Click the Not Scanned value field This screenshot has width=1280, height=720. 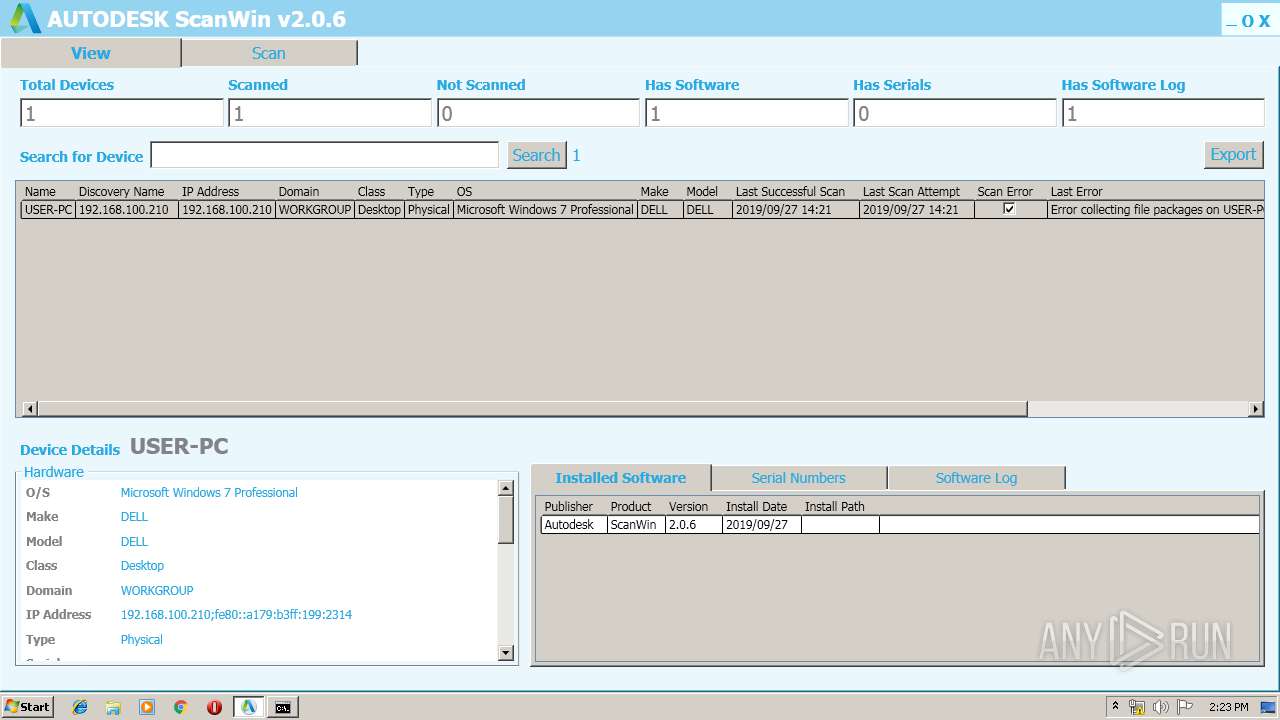pos(538,113)
